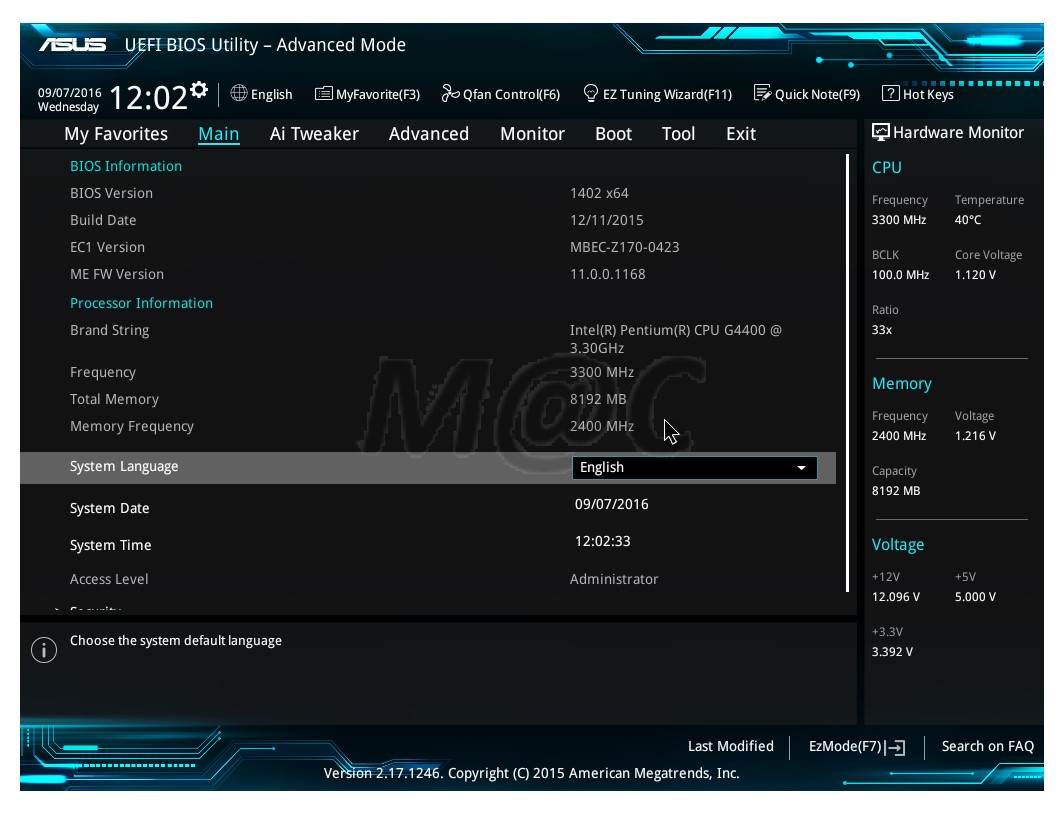The image size is (1064, 814).
Task: Click BCLK 100.0 MHz reading
Action: [900, 275]
